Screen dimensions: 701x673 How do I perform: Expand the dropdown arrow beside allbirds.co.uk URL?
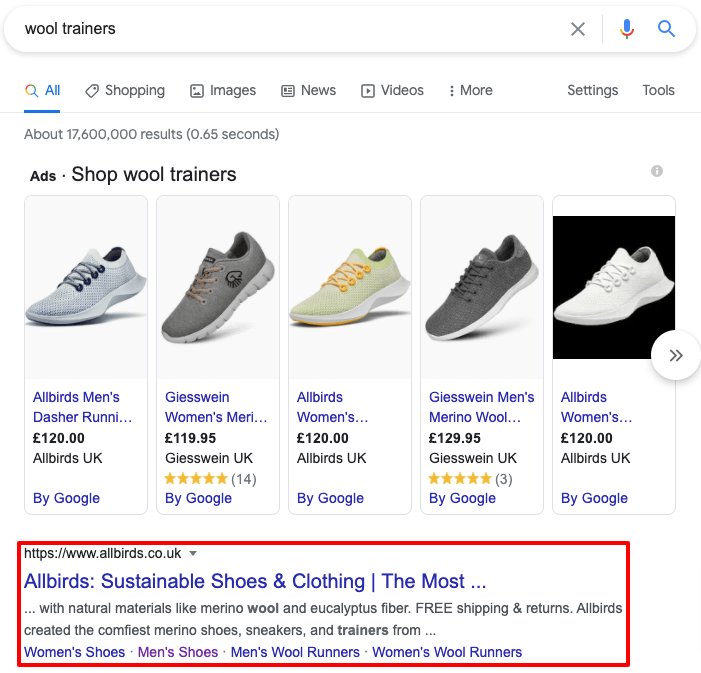click(193, 554)
